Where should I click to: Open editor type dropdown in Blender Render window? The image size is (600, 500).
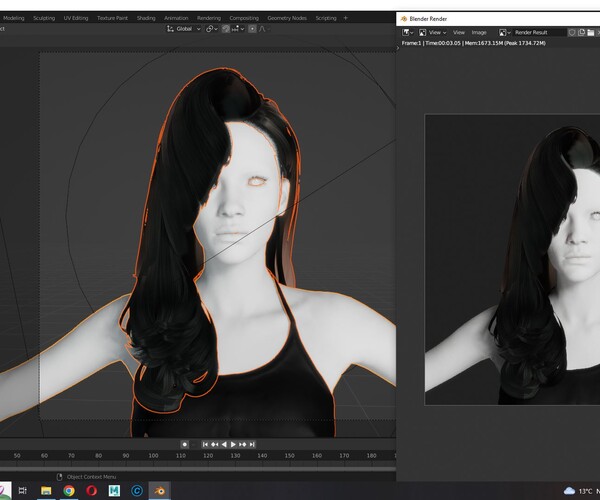tap(408, 33)
